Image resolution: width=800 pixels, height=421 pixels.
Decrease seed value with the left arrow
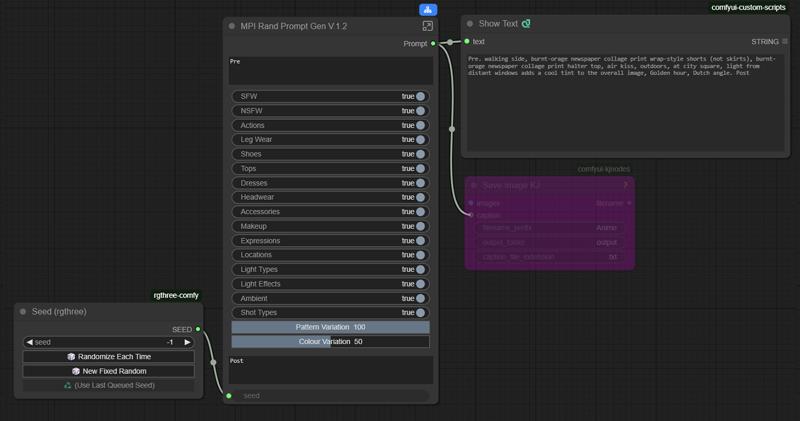(29, 342)
